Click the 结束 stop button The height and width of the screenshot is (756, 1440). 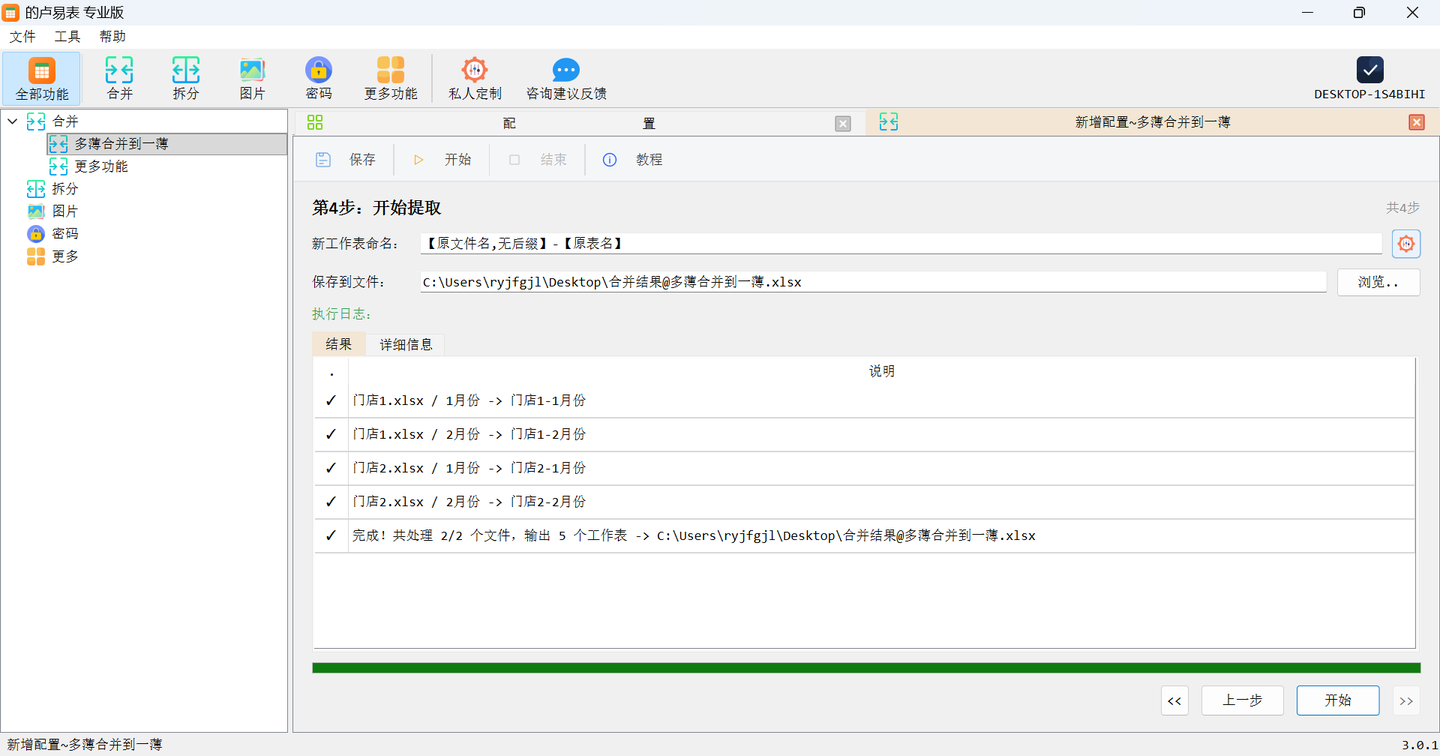pyautogui.click(x=538, y=160)
